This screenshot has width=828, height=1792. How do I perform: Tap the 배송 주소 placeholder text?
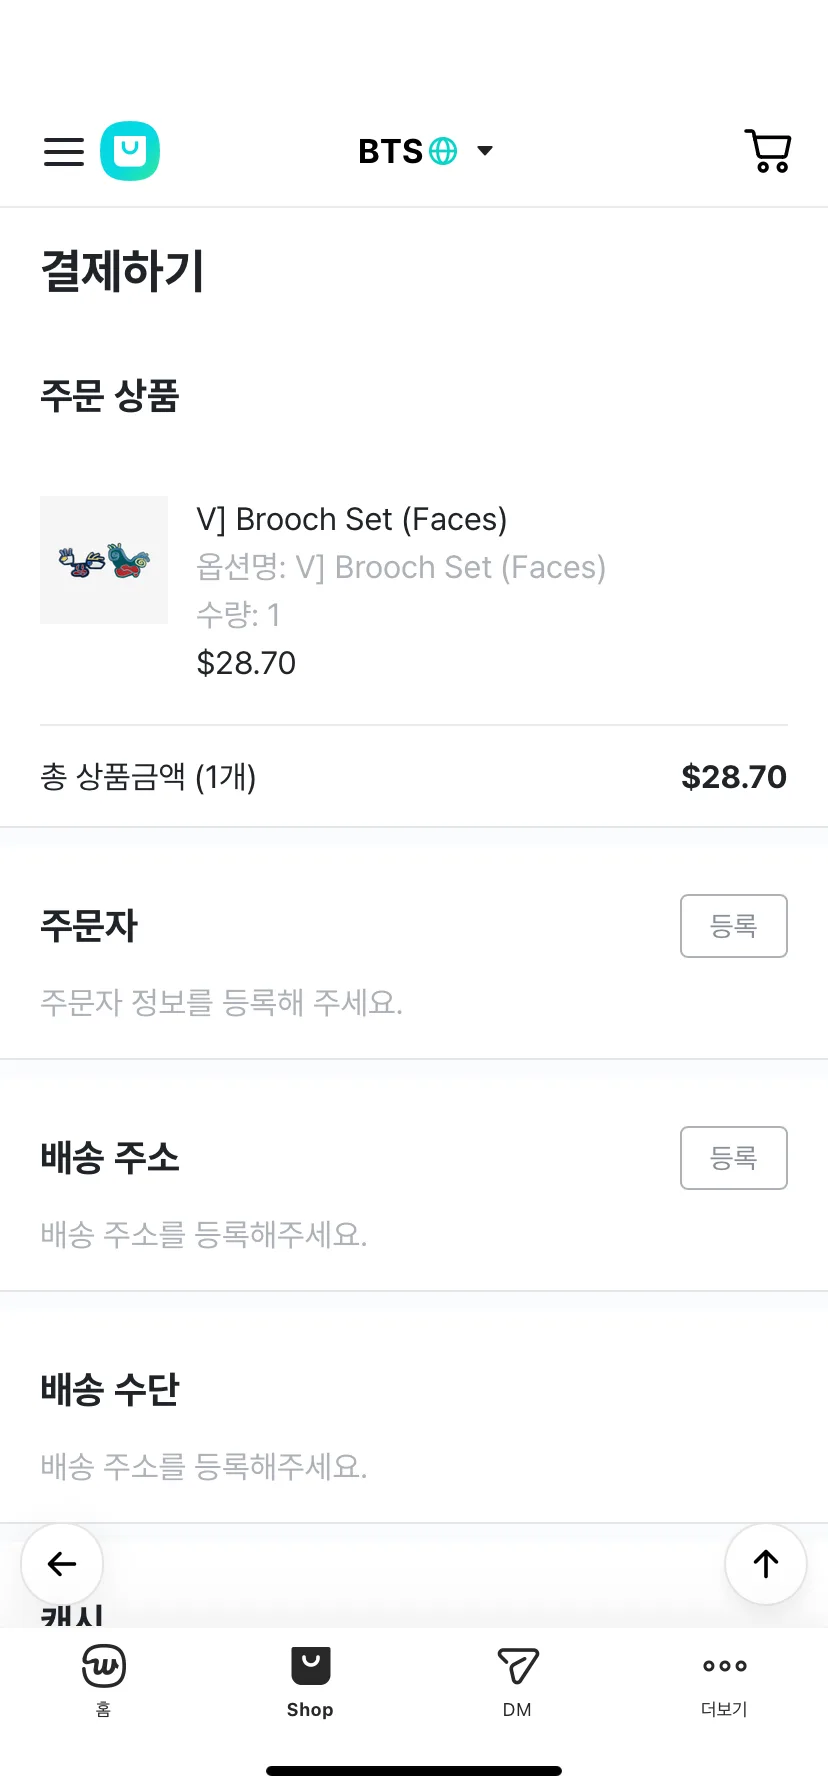tap(204, 1234)
